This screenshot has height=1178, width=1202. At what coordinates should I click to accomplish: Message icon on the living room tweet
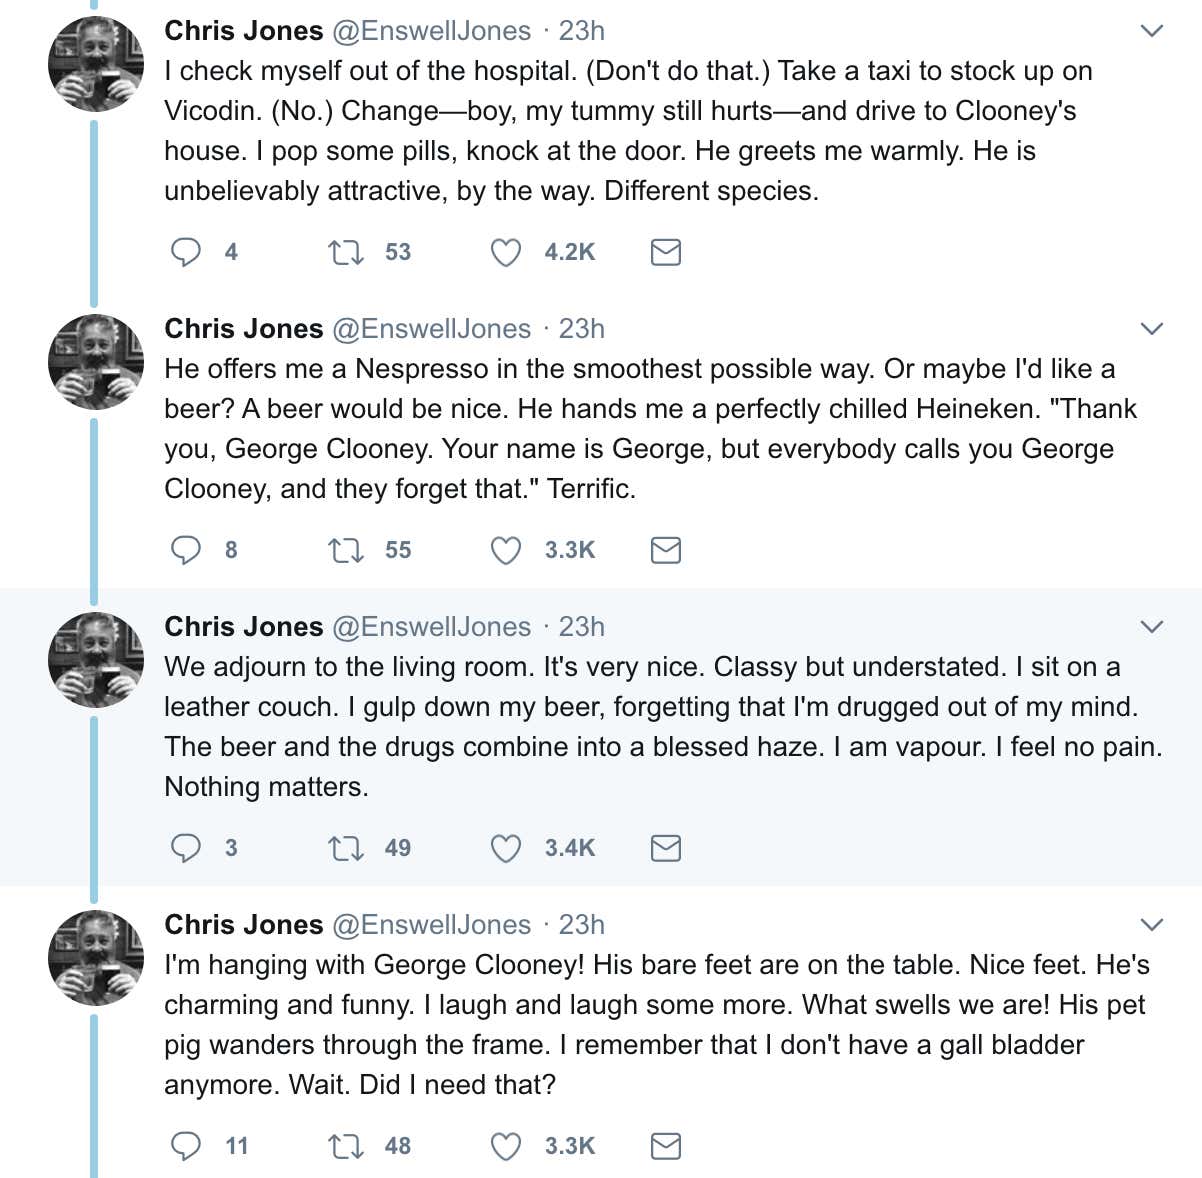(666, 848)
